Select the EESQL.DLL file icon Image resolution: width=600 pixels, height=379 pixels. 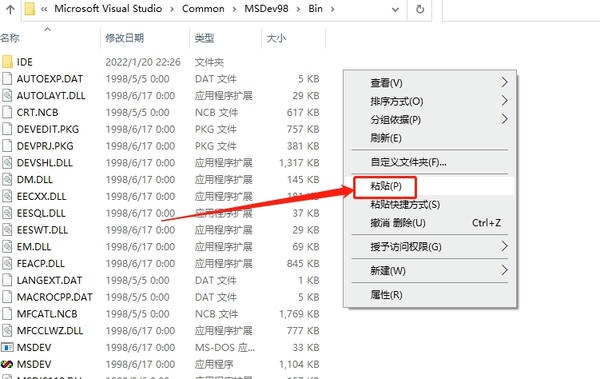click(7, 213)
